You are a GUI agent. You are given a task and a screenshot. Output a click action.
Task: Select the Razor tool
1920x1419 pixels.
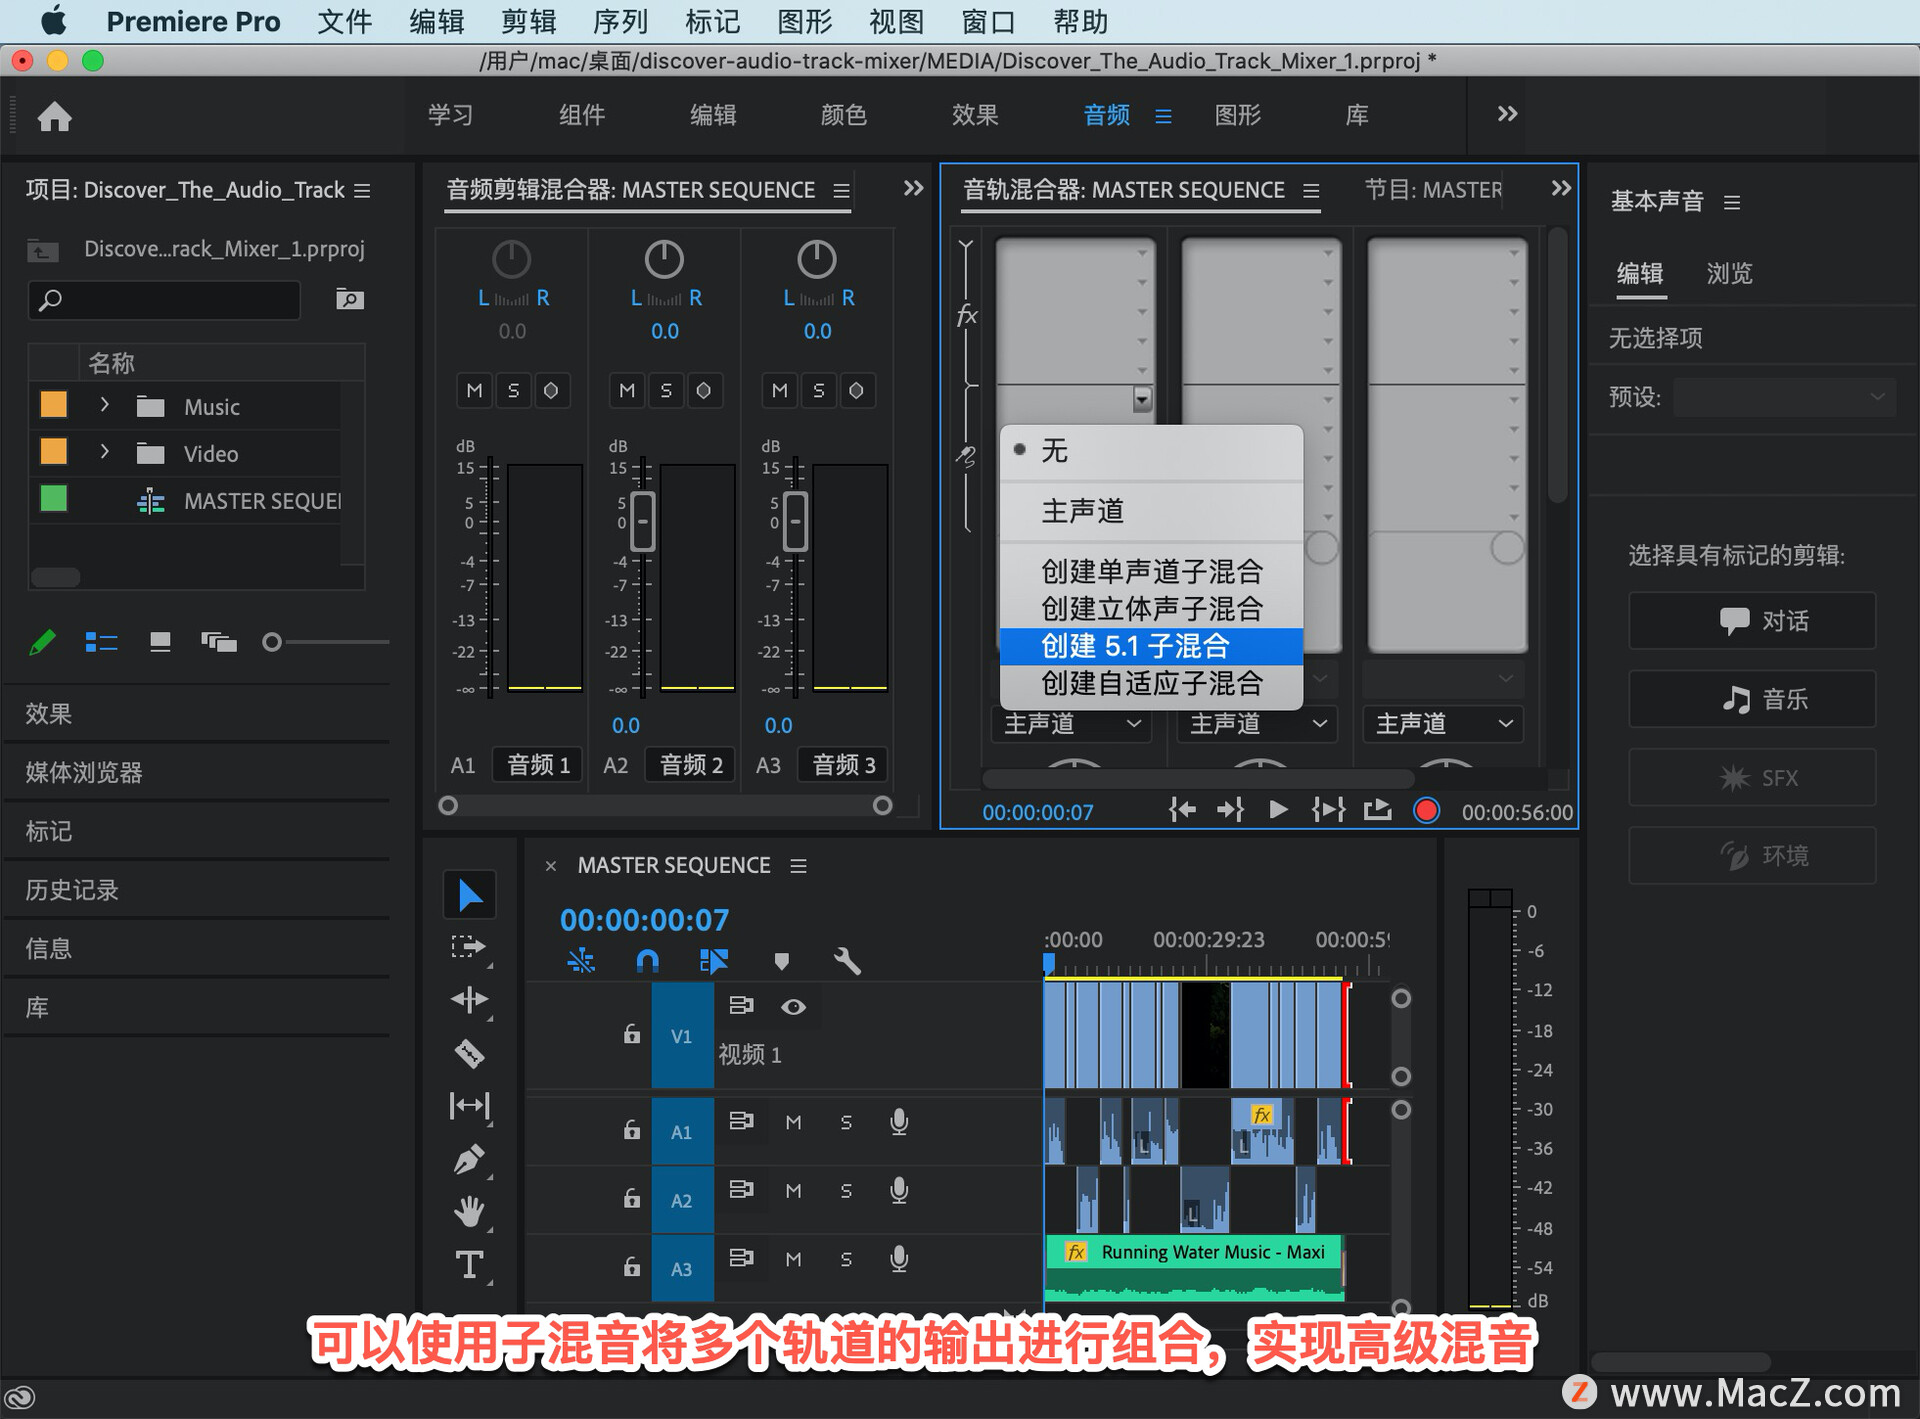(469, 1053)
